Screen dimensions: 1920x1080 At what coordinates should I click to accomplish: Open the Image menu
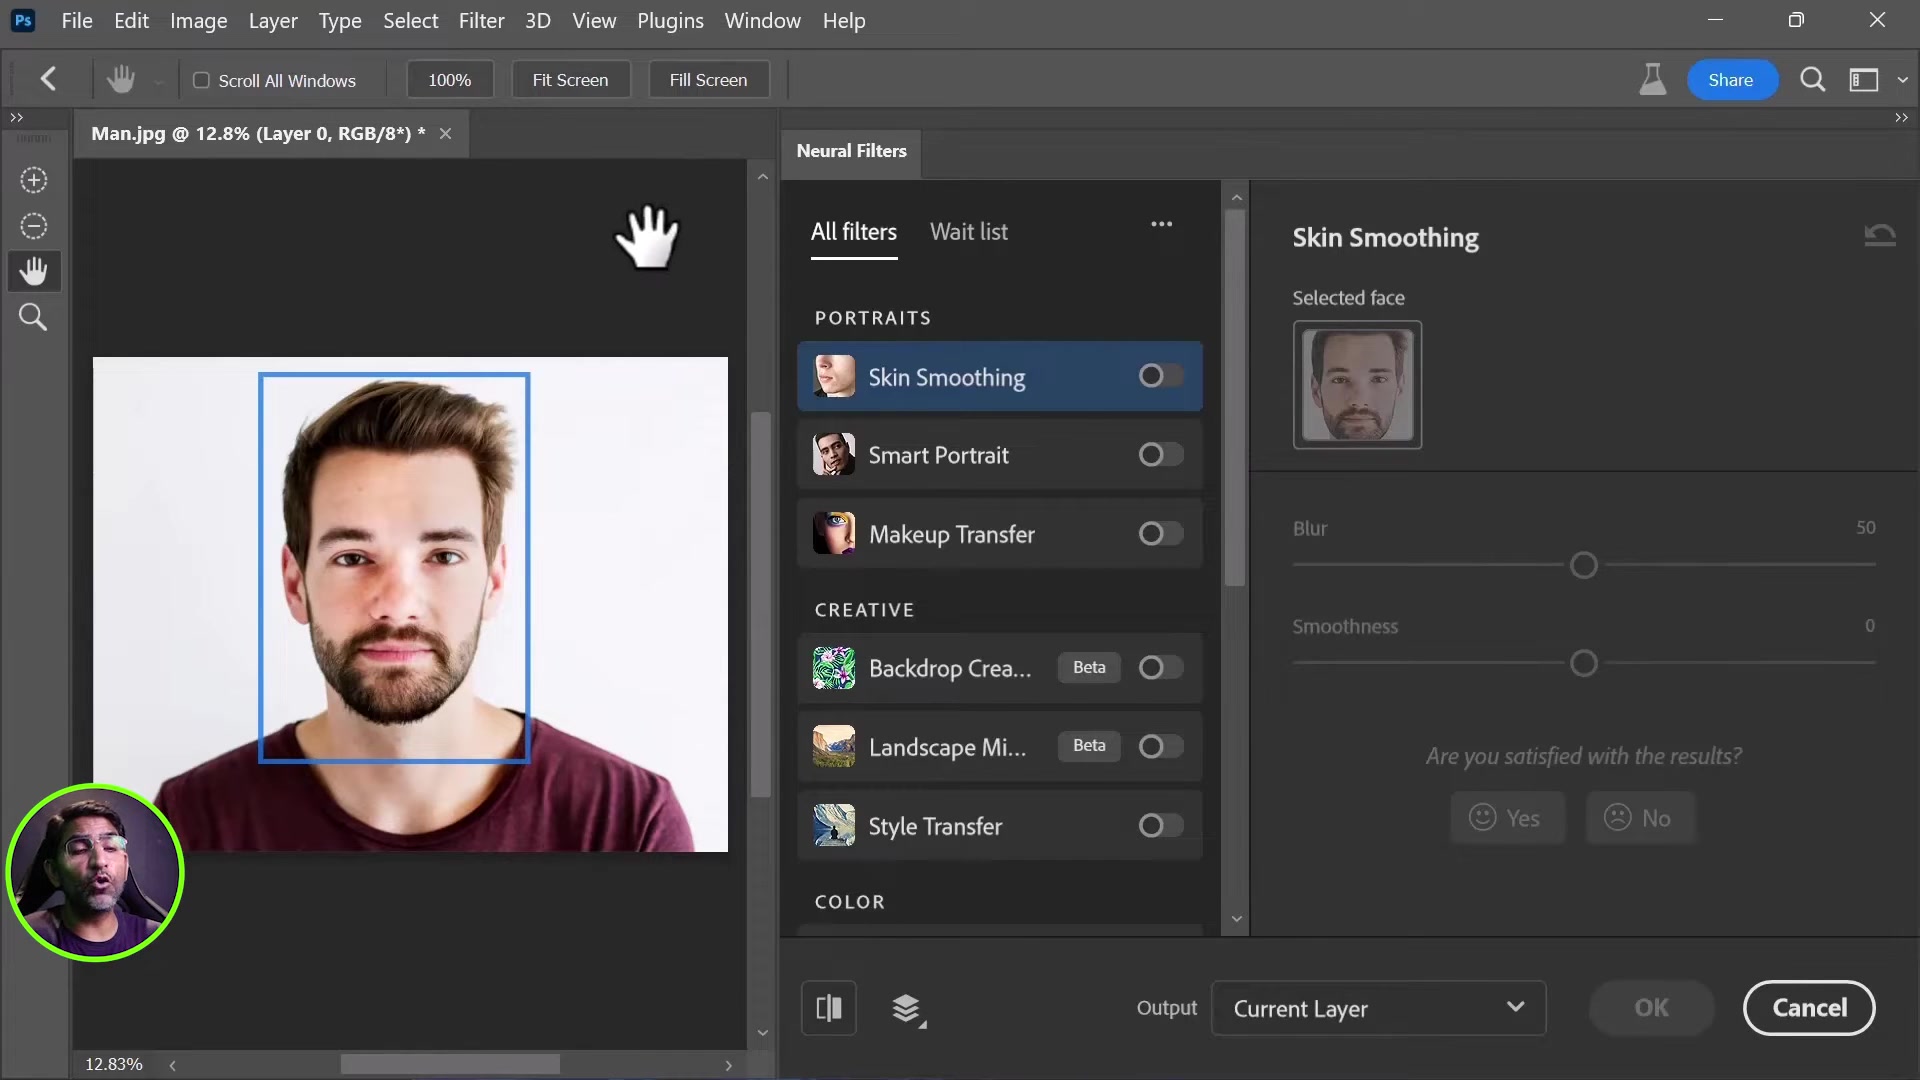click(x=198, y=21)
